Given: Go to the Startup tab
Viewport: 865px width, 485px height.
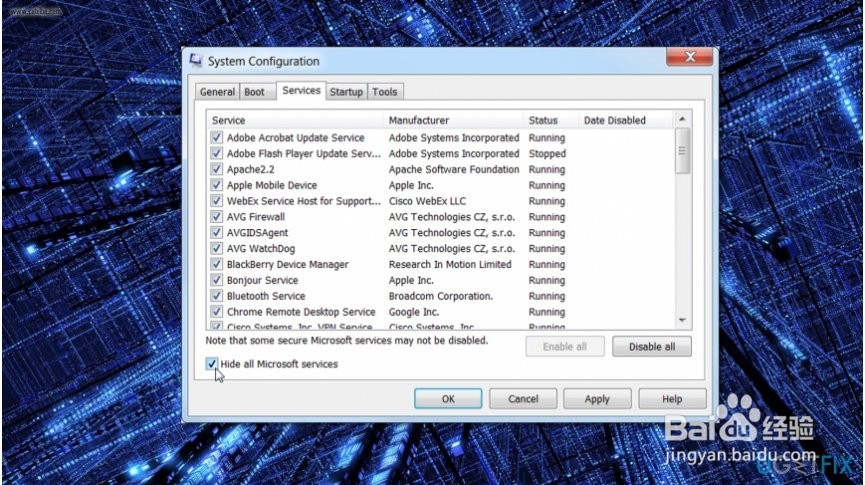Looking at the screenshot, I should [346, 92].
